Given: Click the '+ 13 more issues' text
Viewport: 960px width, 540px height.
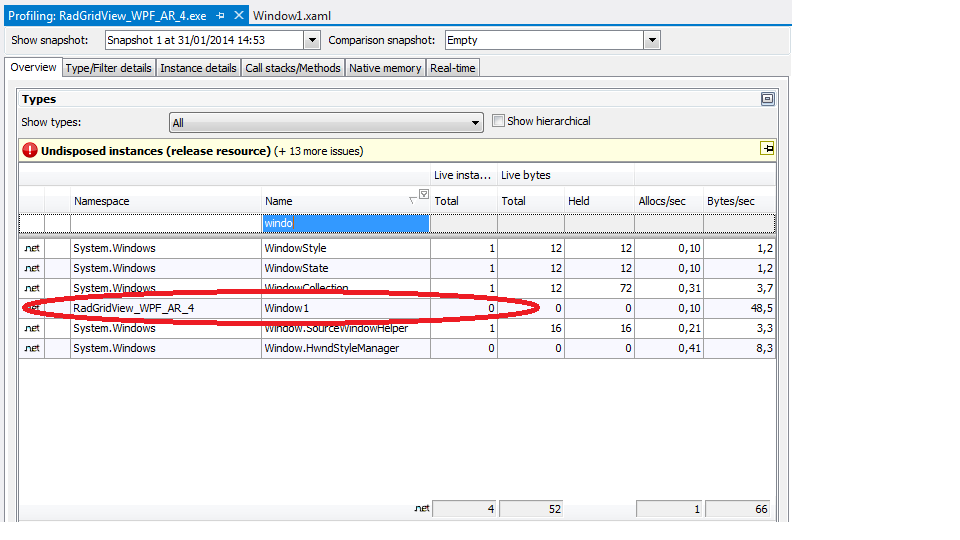Looking at the screenshot, I should 319,151.
